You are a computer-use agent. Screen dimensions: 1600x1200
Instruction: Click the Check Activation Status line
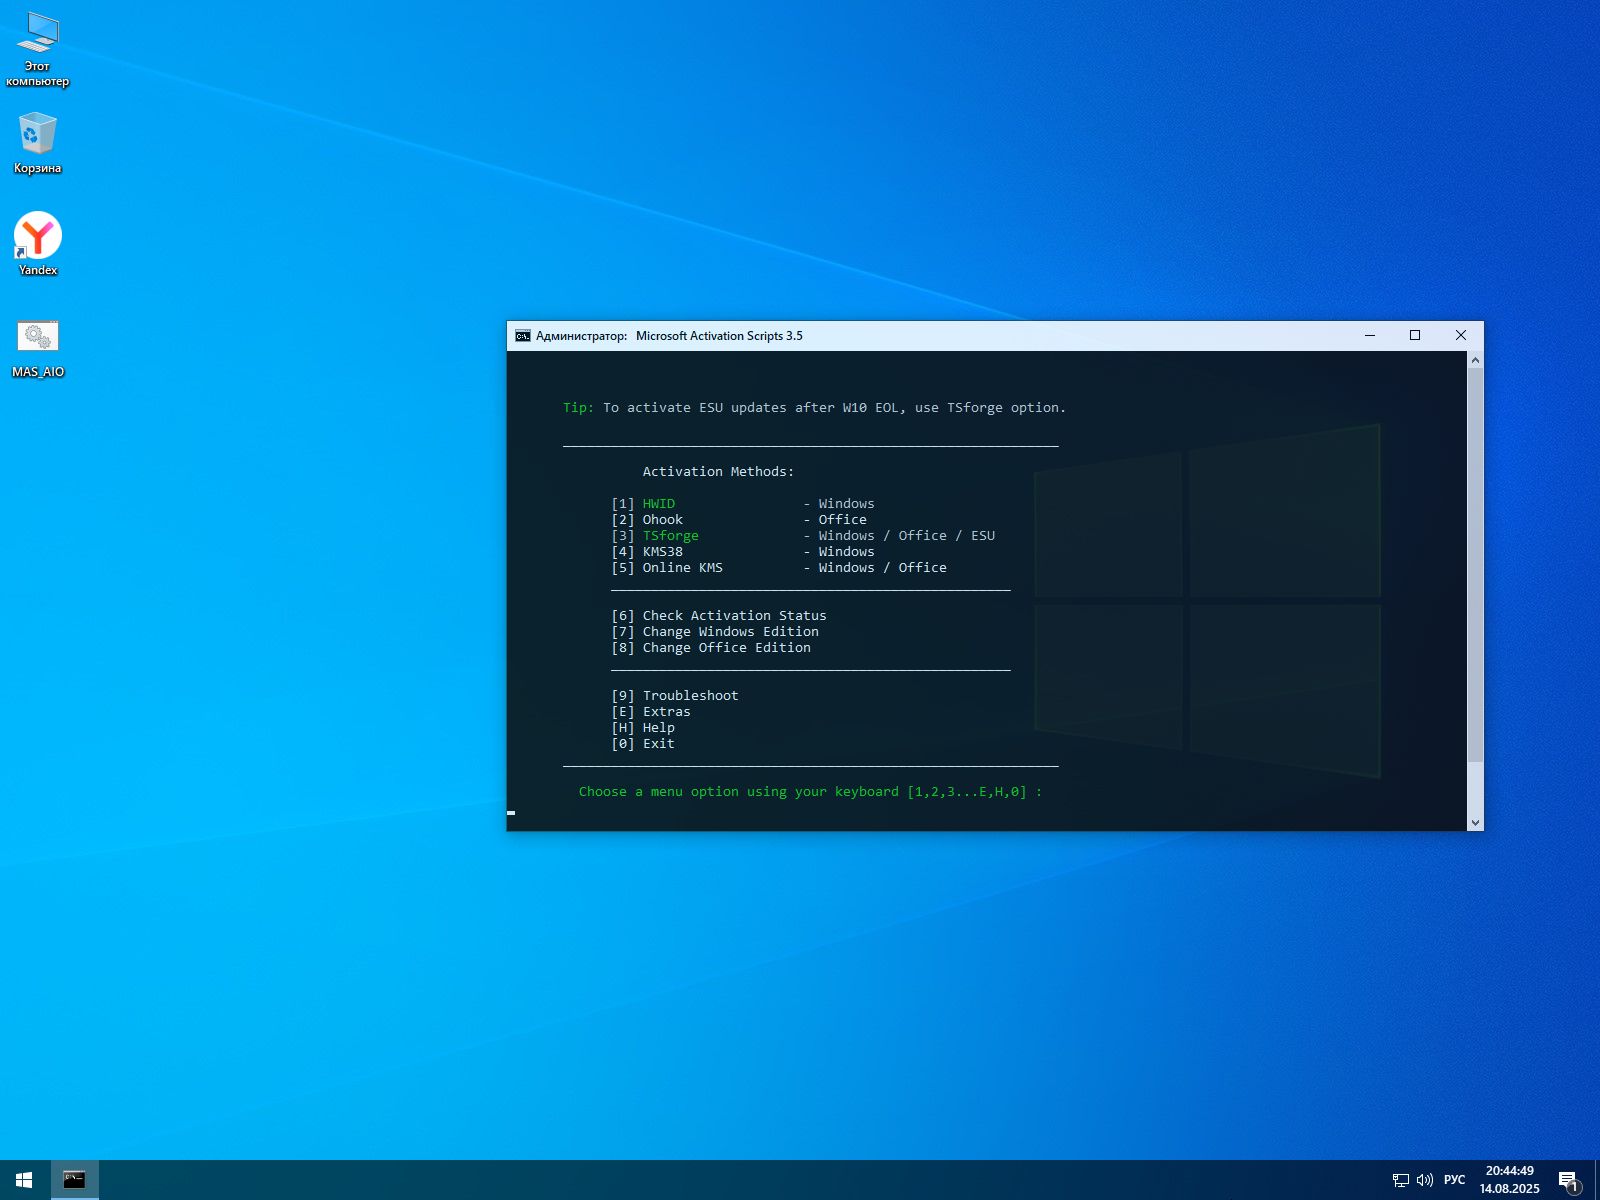pyautogui.click(x=718, y=616)
